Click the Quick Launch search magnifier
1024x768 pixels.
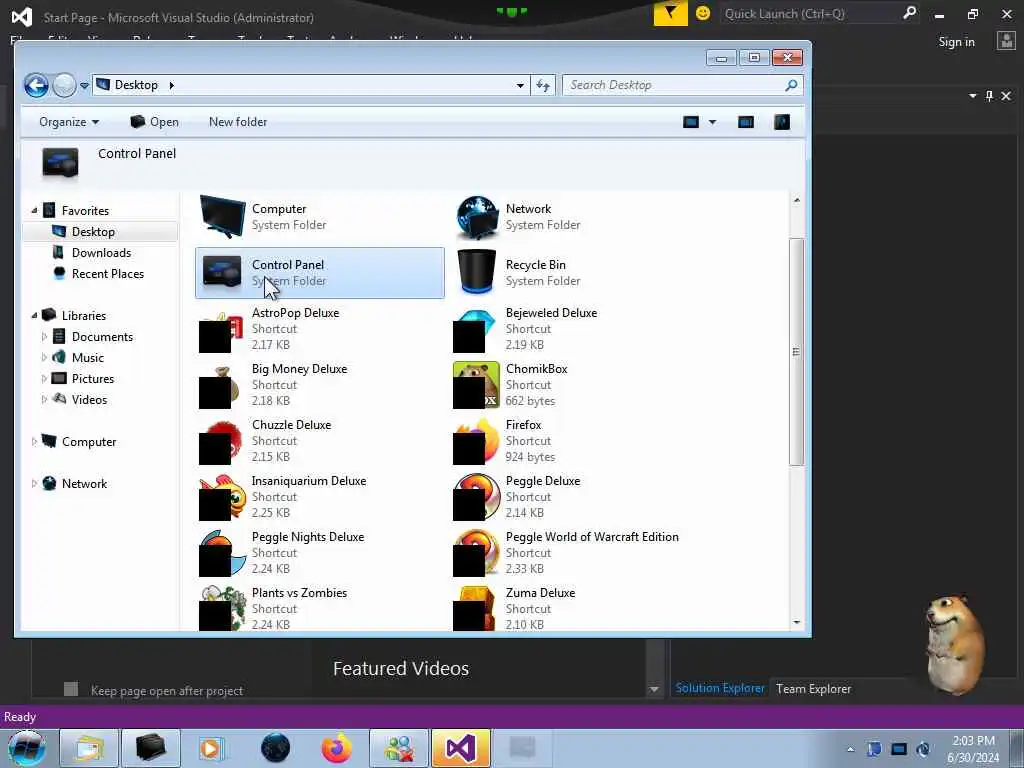tap(909, 13)
